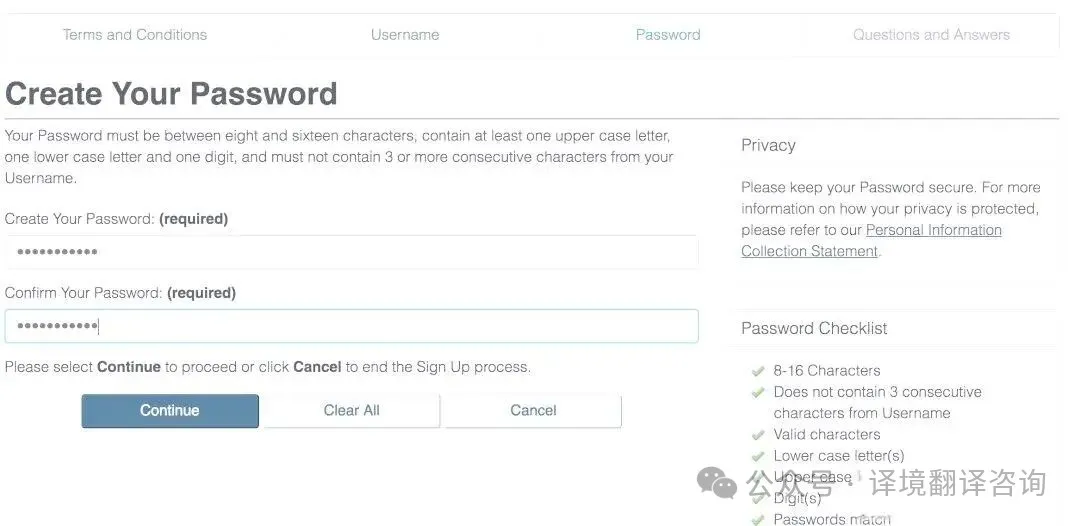Image resolution: width=1080 pixels, height=526 pixels.
Task: Click the WeChat logo in the watermark
Action: click(x=717, y=484)
